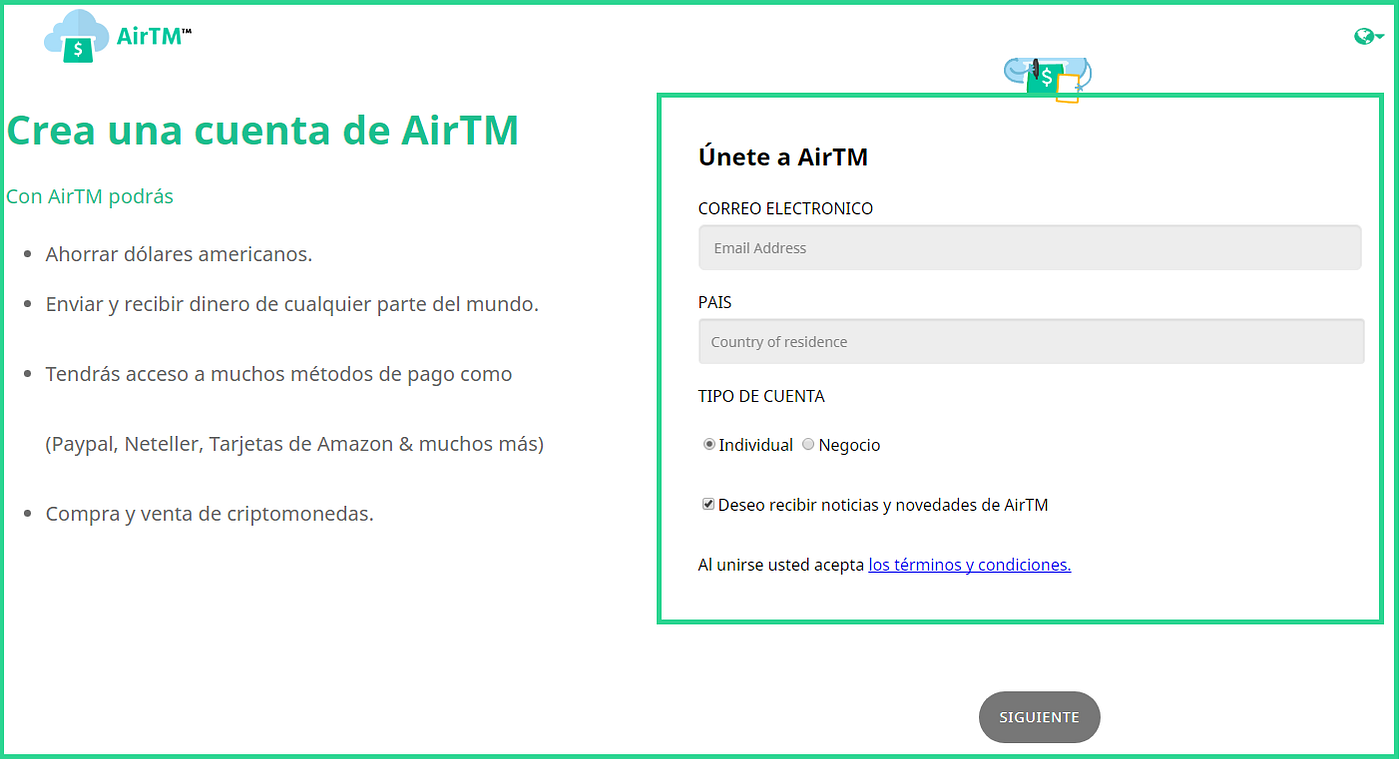The width and height of the screenshot is (1400, 759).
Task: Click the AirTM brand name text
Action: pos(154,36)
